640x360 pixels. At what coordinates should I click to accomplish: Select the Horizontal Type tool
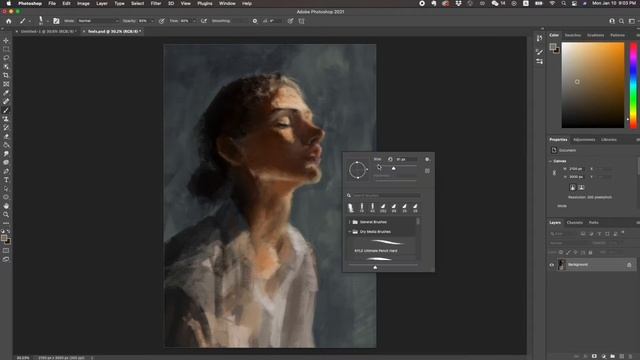(6, 180)
